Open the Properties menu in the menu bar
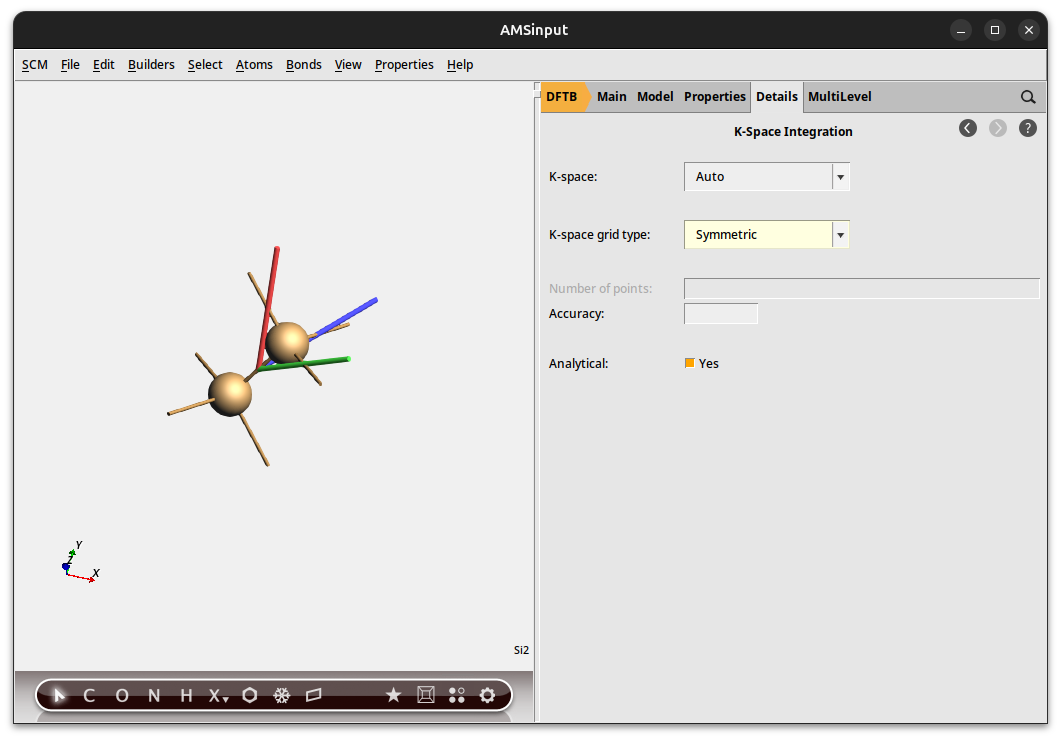 404,64
